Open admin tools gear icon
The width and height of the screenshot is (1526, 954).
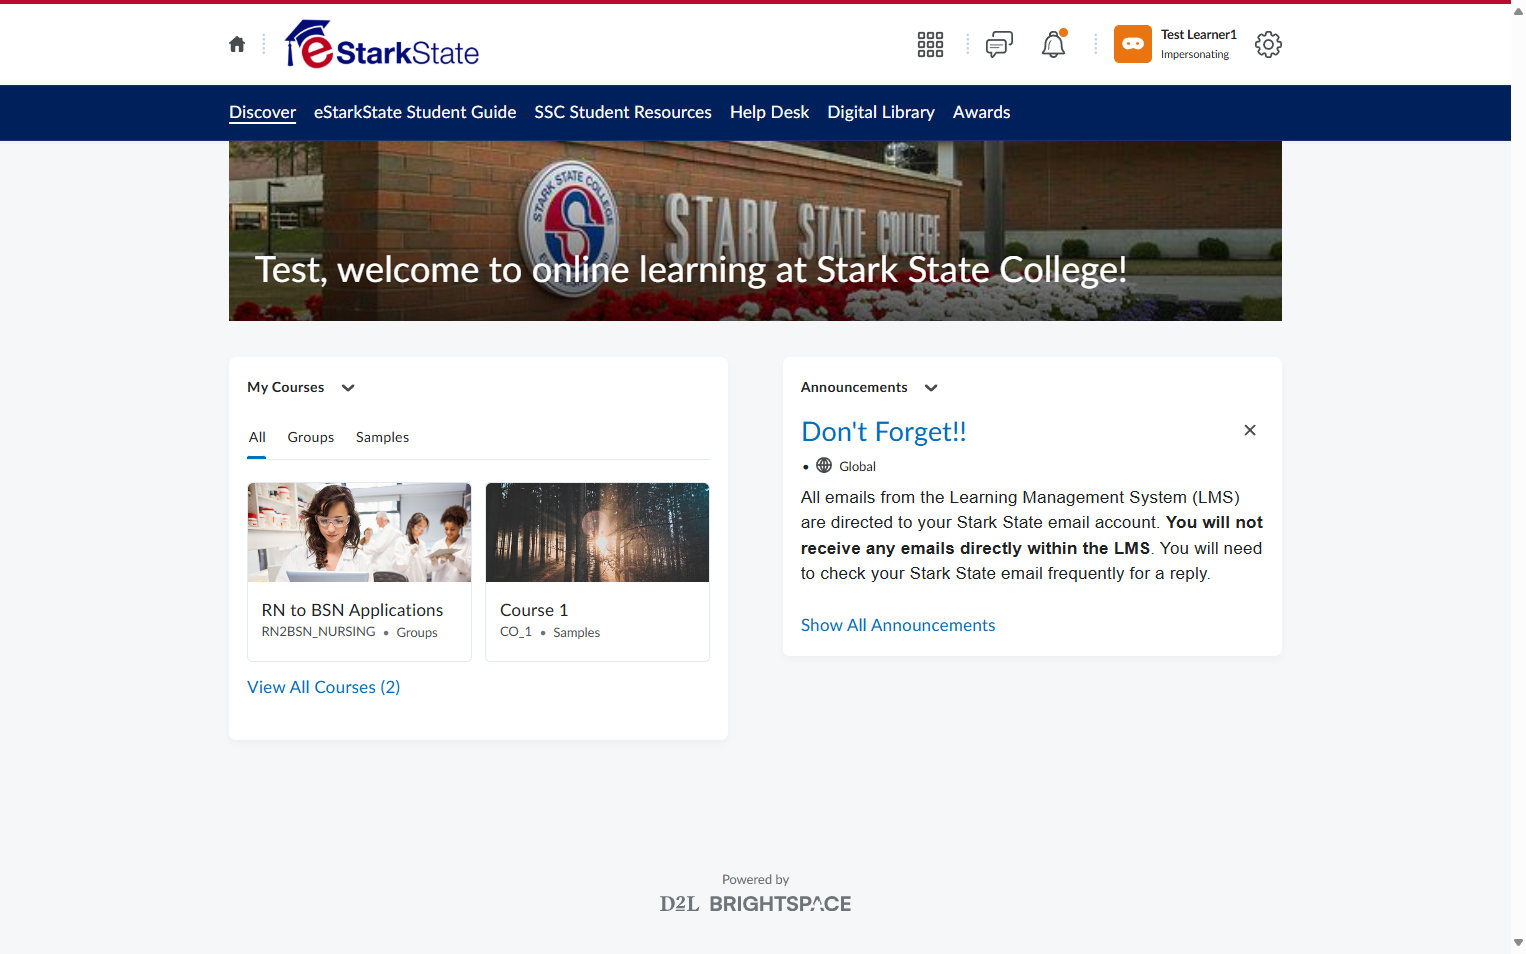click(x=1268, y=44)
